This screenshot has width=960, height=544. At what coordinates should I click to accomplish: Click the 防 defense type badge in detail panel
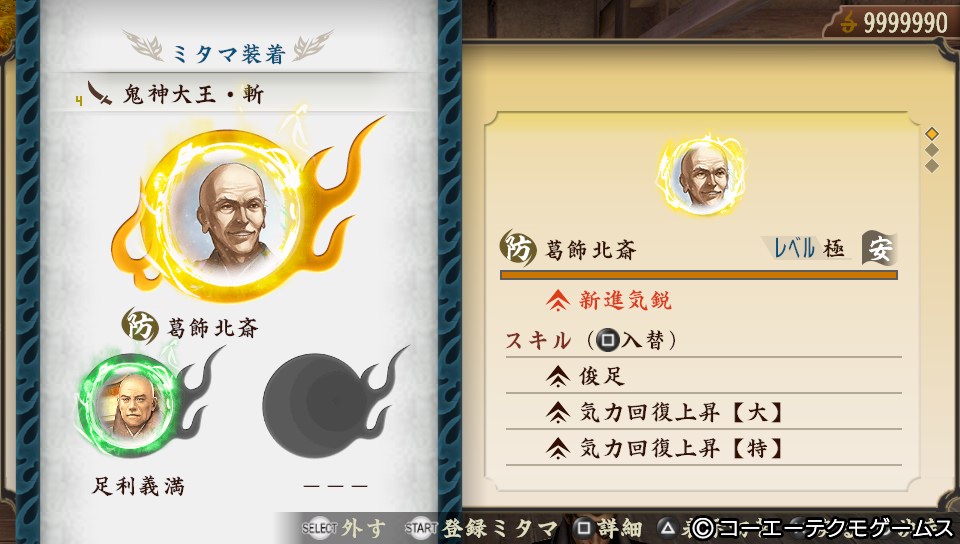[x=517, y=248]
